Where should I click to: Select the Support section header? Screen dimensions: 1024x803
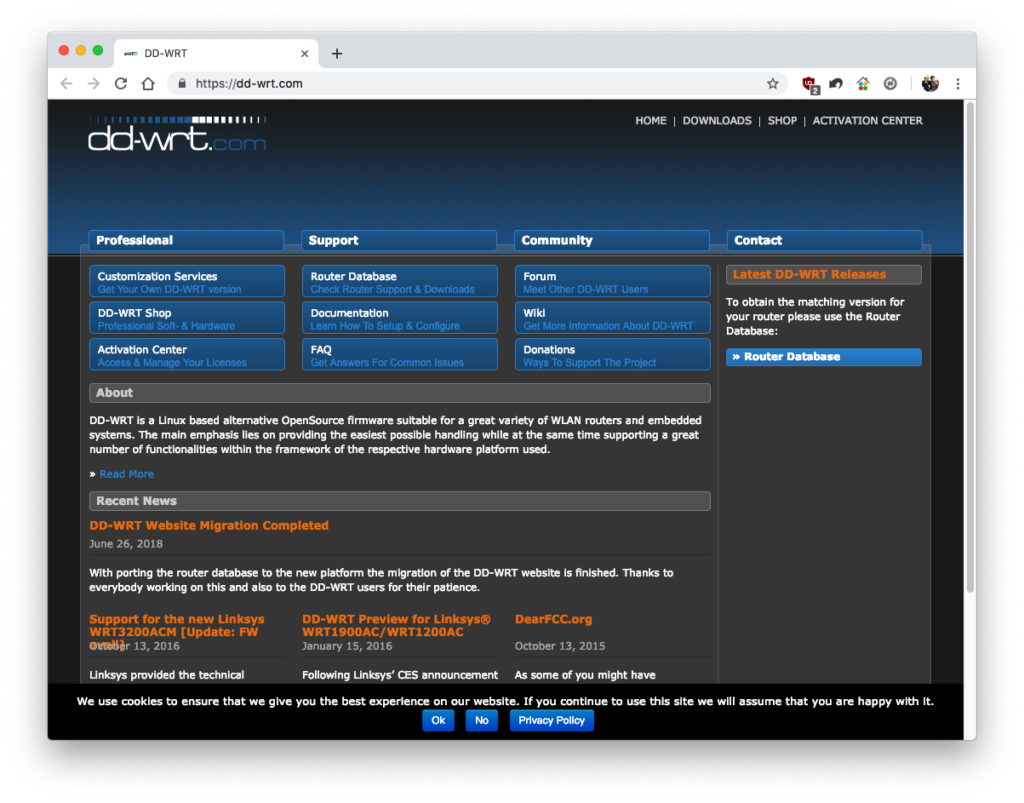pos(399,240)
